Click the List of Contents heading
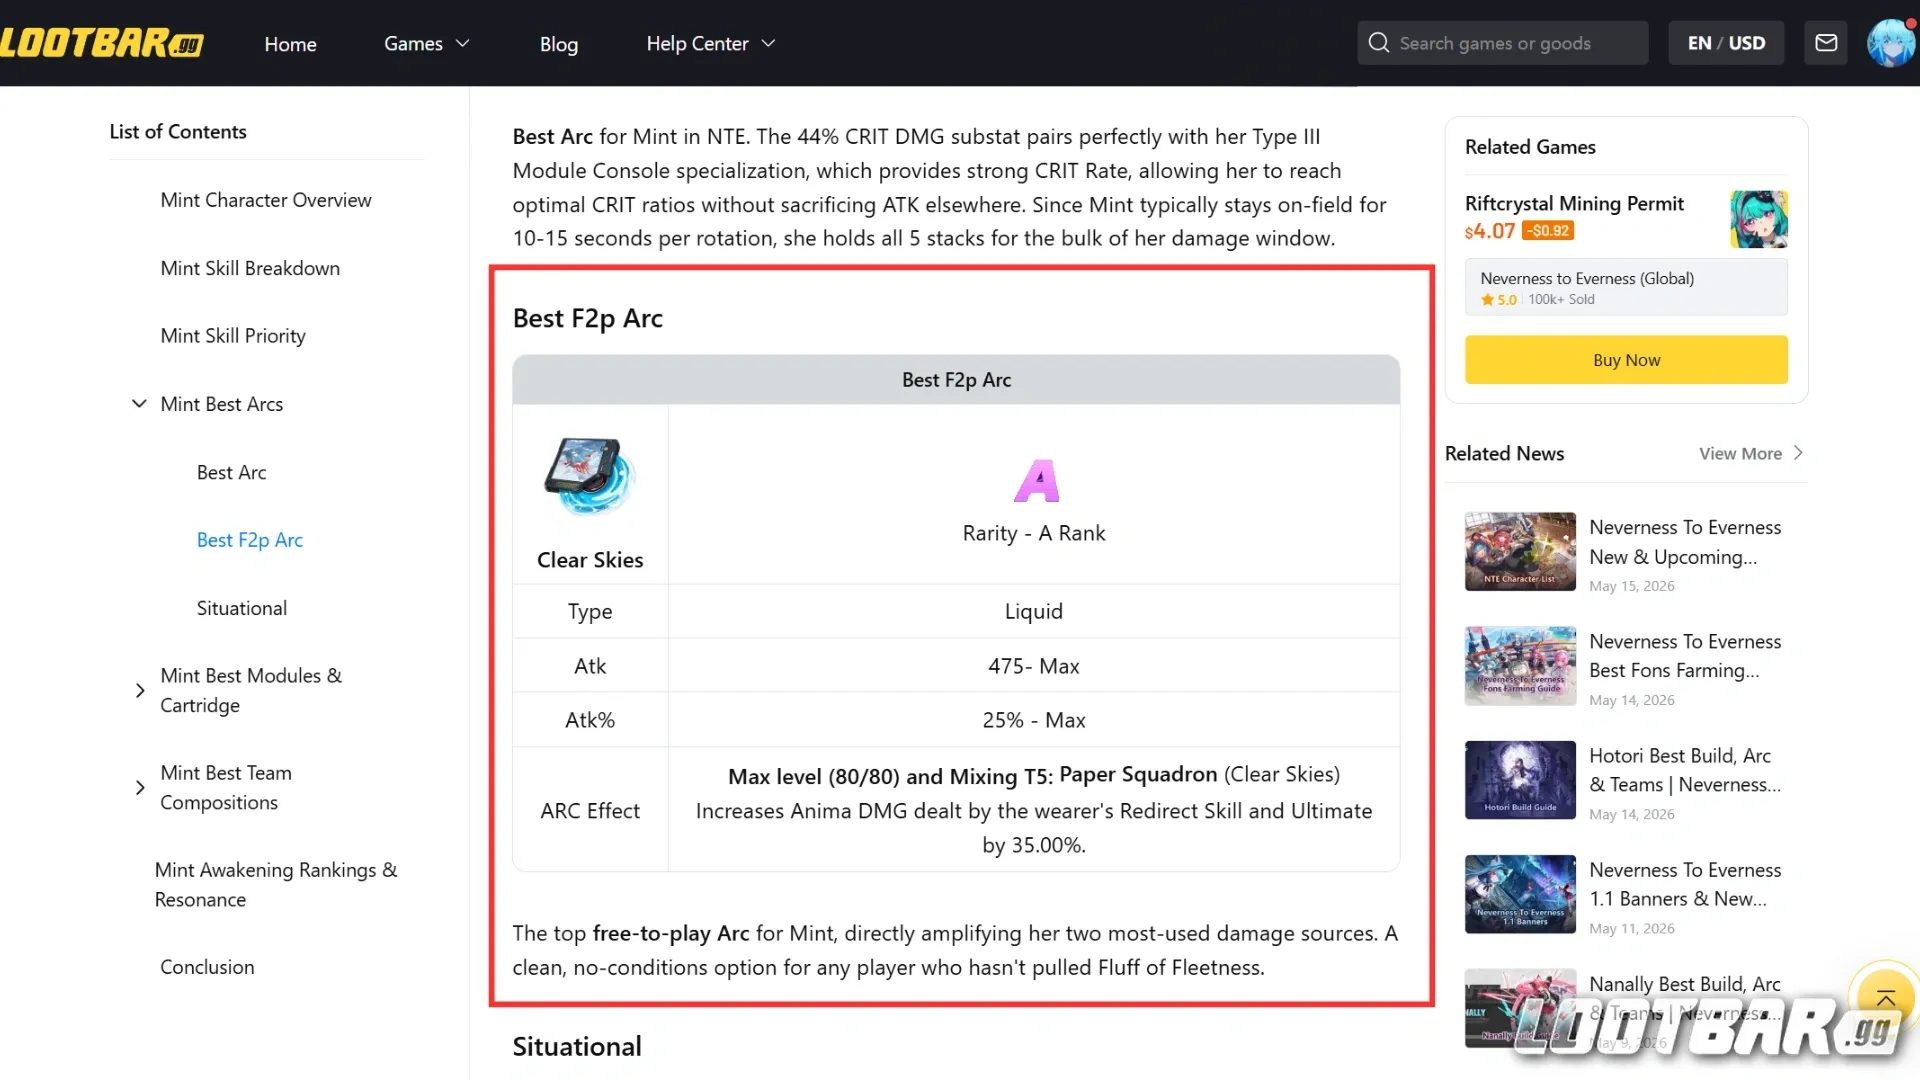 click(178, 132)
